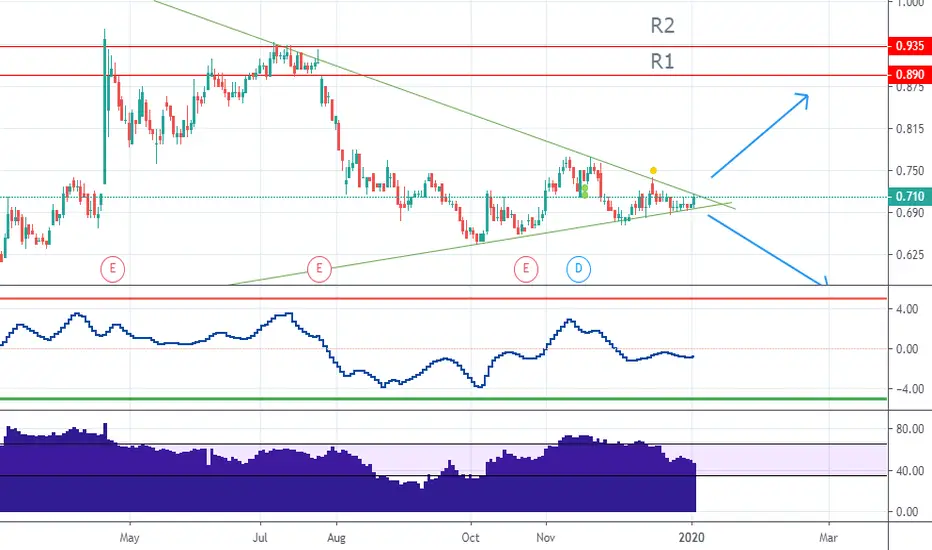Open the earnings marker E below late October
The height and width of the screenshot is (550, 932).
tap(525, 269)
